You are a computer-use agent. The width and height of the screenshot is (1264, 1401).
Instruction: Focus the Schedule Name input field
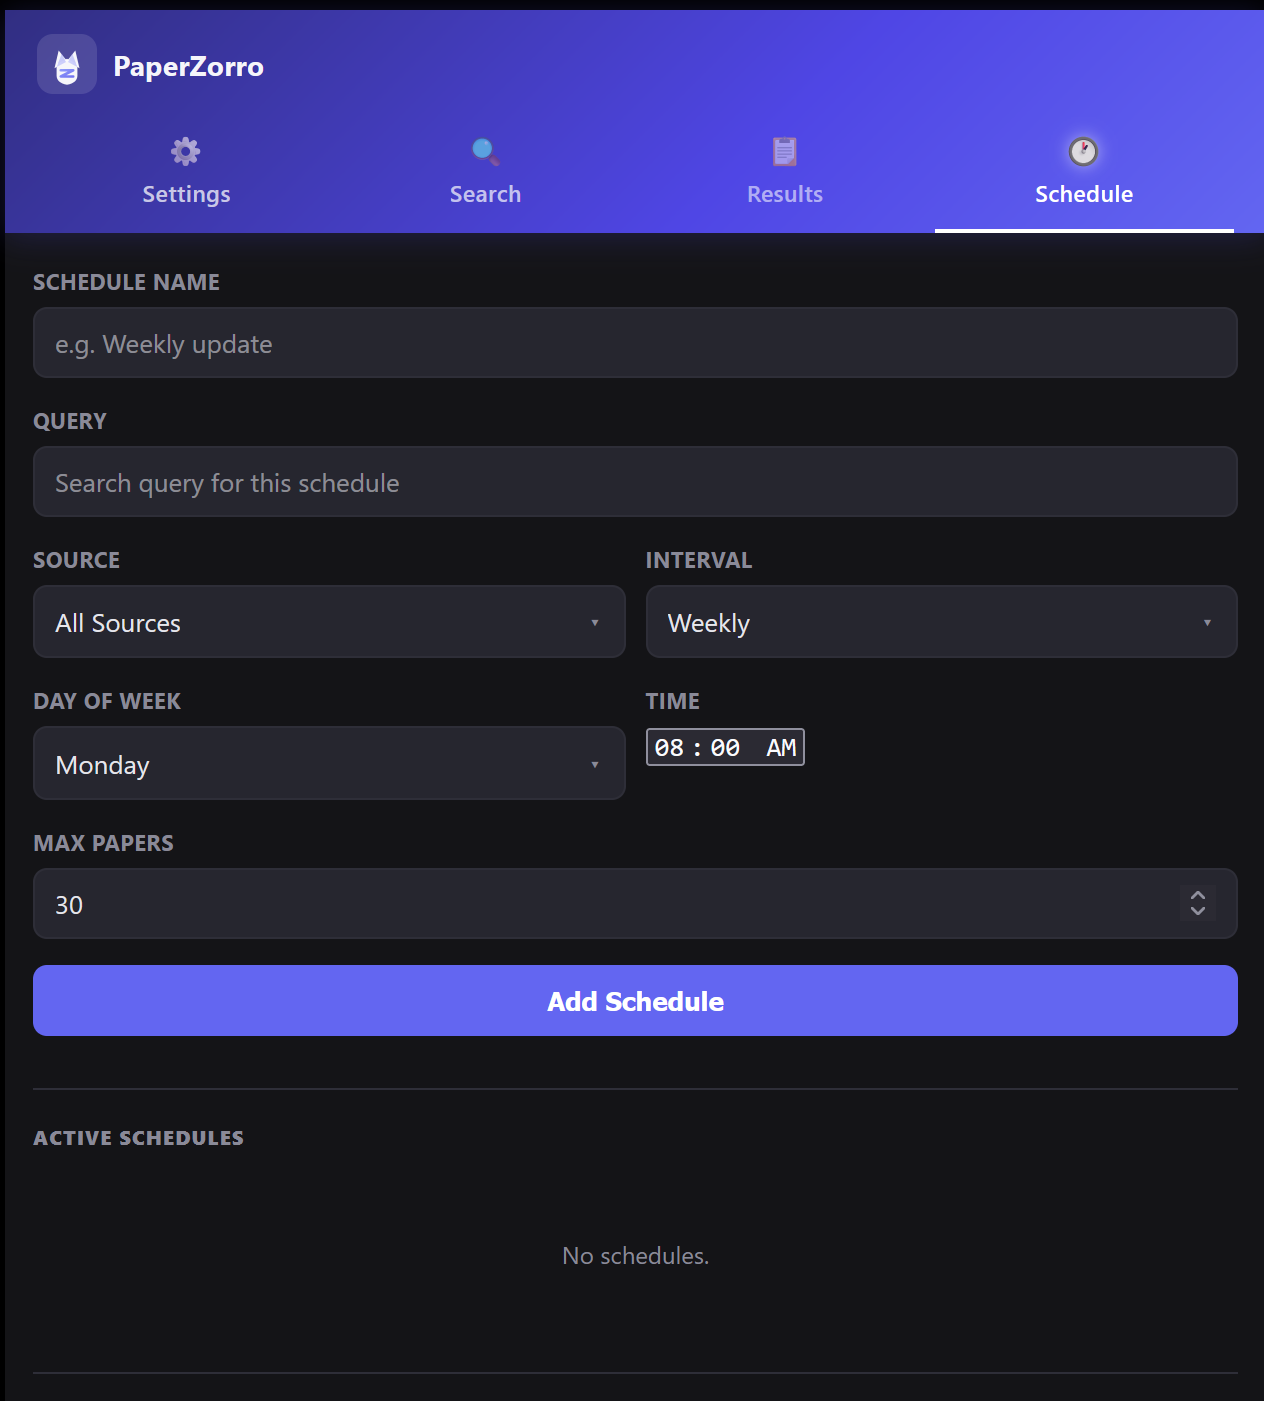click(635, 343)
